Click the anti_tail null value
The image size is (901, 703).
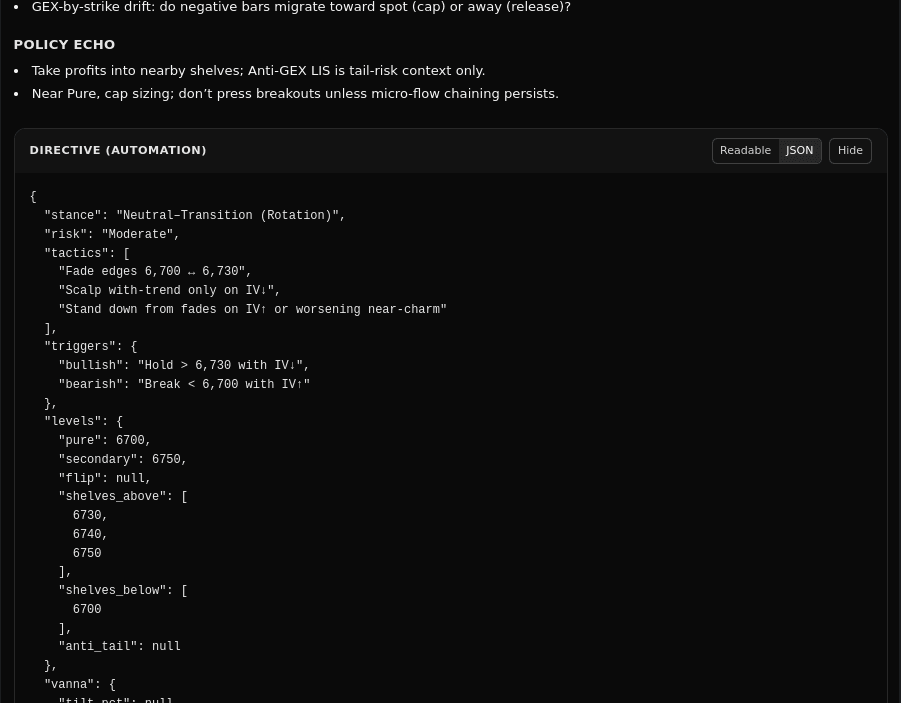pyautogui.click(x=165, y=647)
